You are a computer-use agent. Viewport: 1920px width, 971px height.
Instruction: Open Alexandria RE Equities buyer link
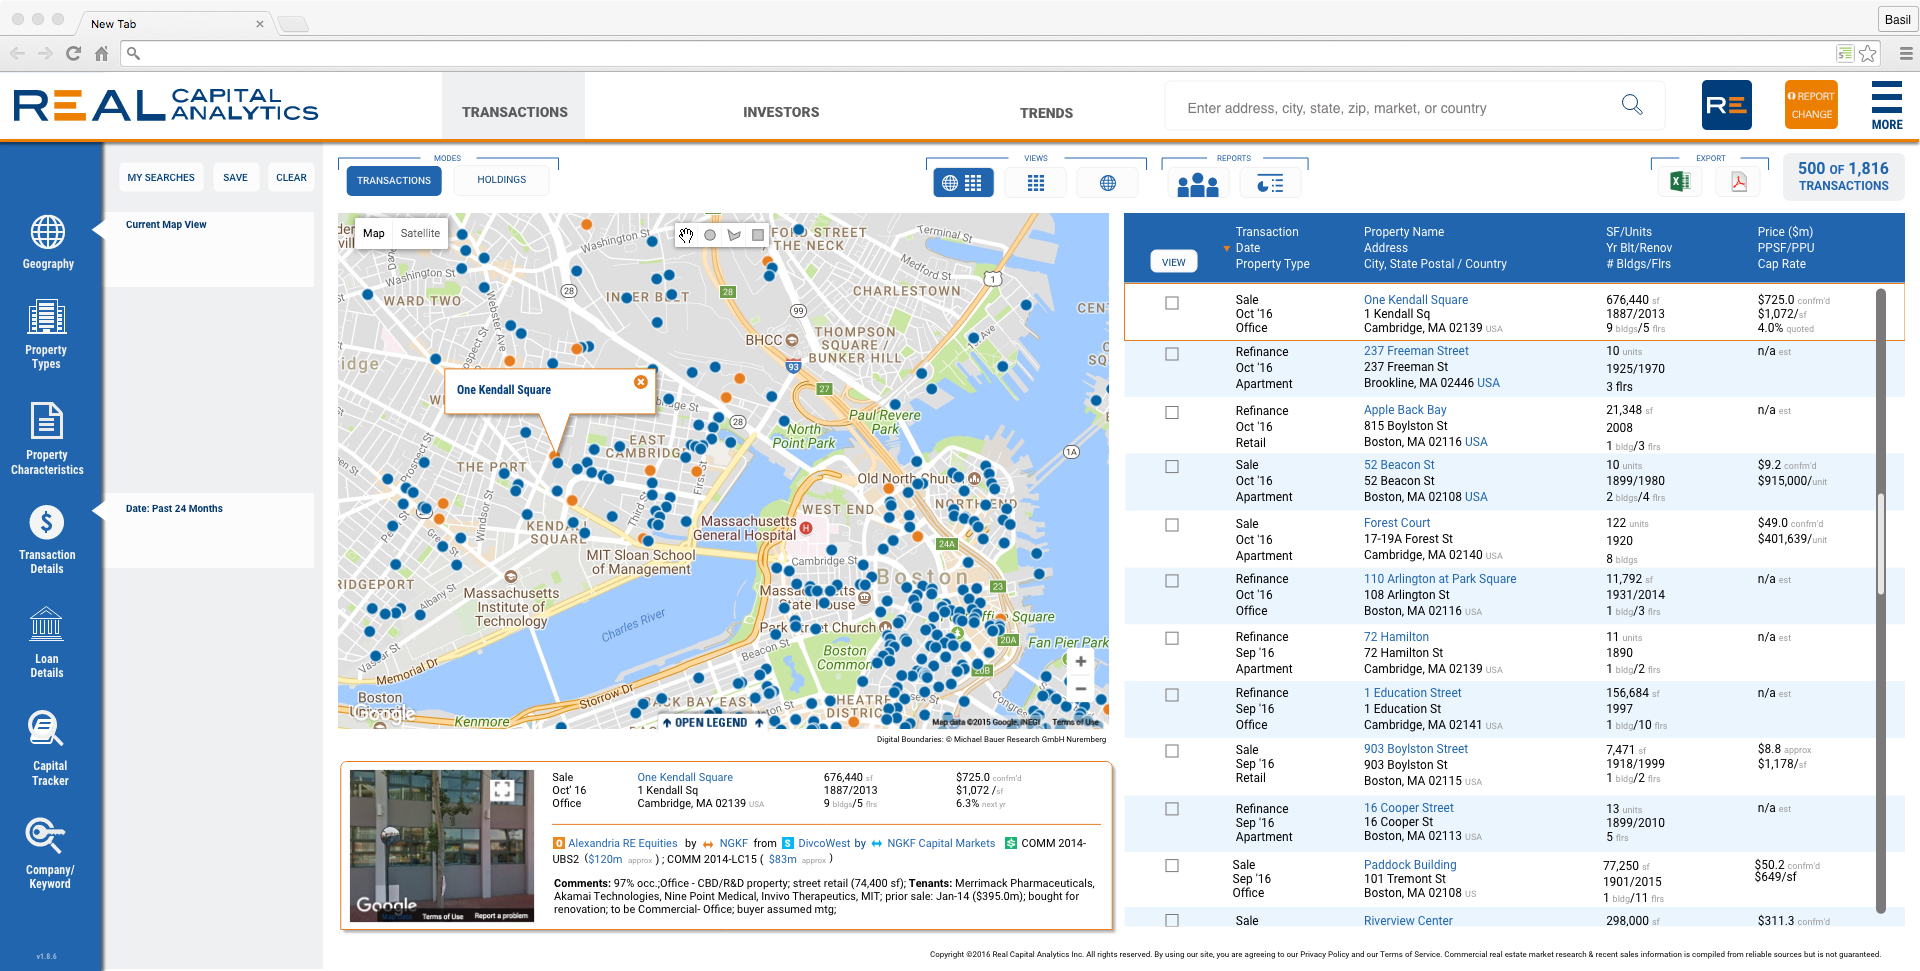[622, 843]
